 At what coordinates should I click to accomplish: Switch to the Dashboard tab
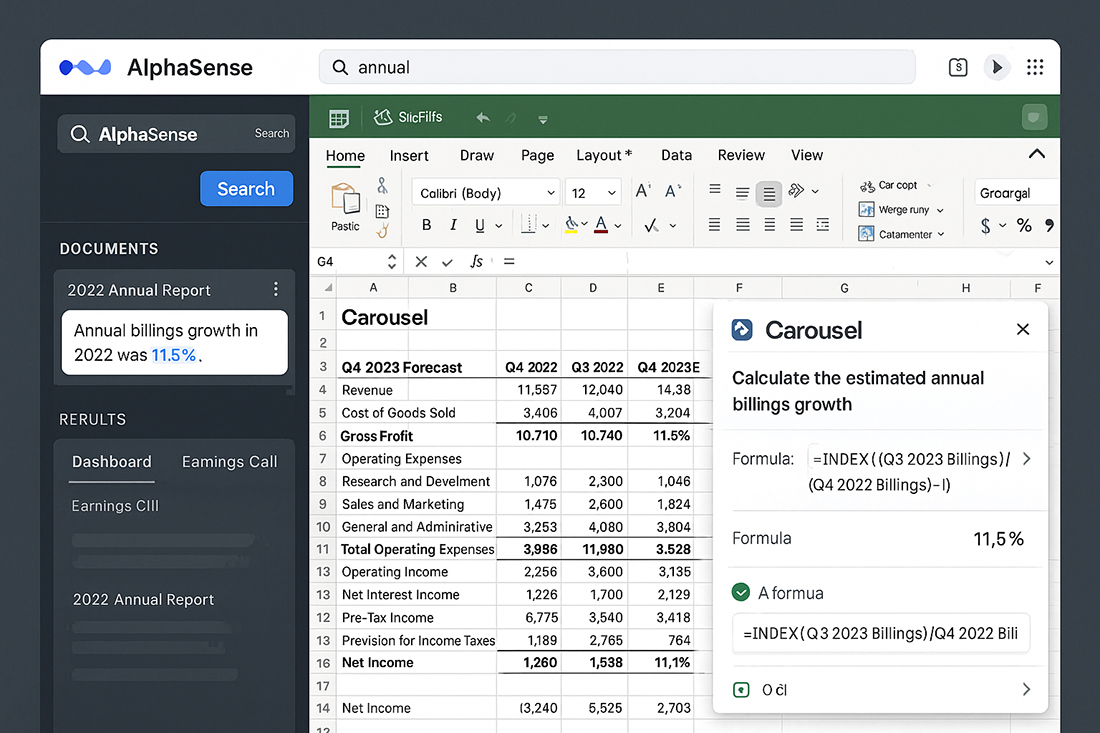click(112, 462)
